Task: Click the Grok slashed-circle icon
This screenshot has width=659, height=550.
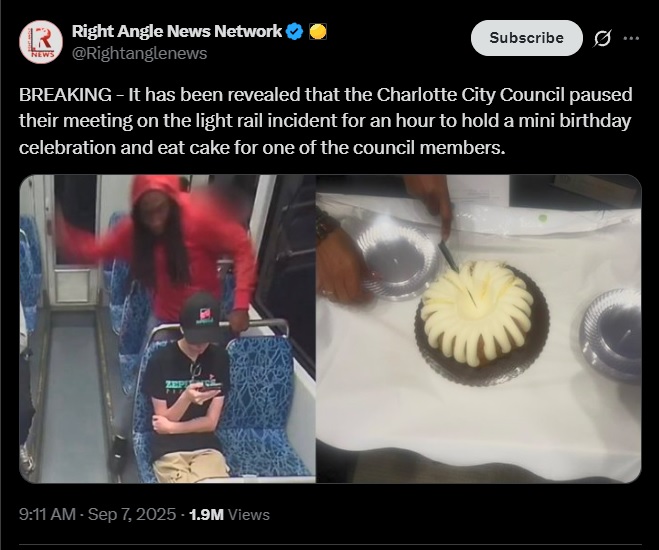Action: coord(602,38)
